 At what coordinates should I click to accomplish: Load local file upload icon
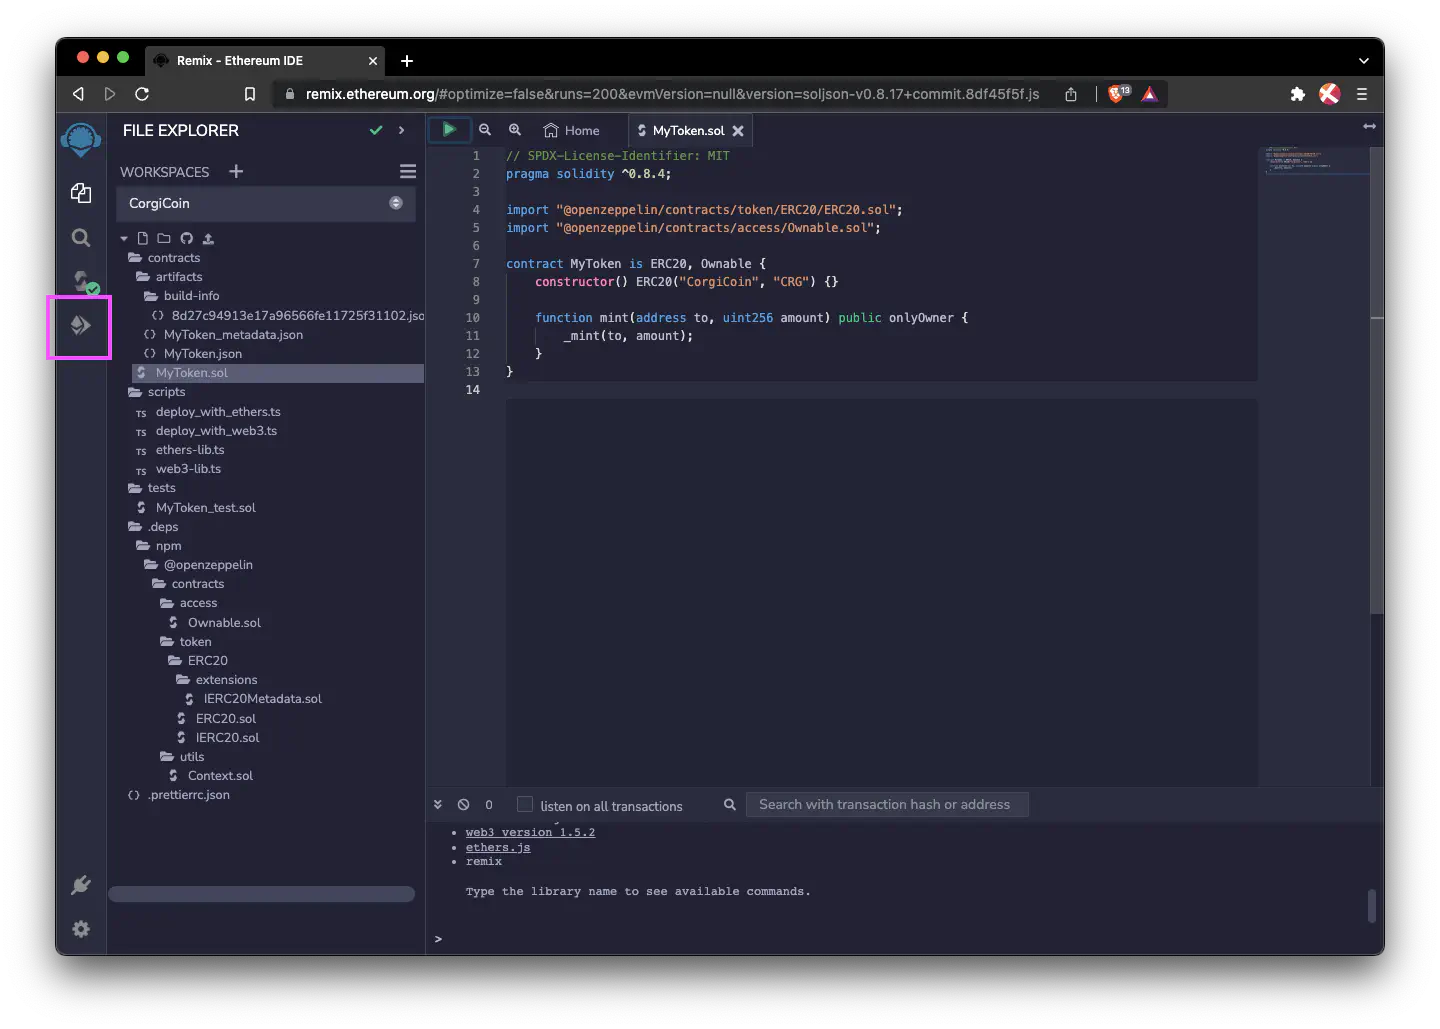(x=208, y=238)
